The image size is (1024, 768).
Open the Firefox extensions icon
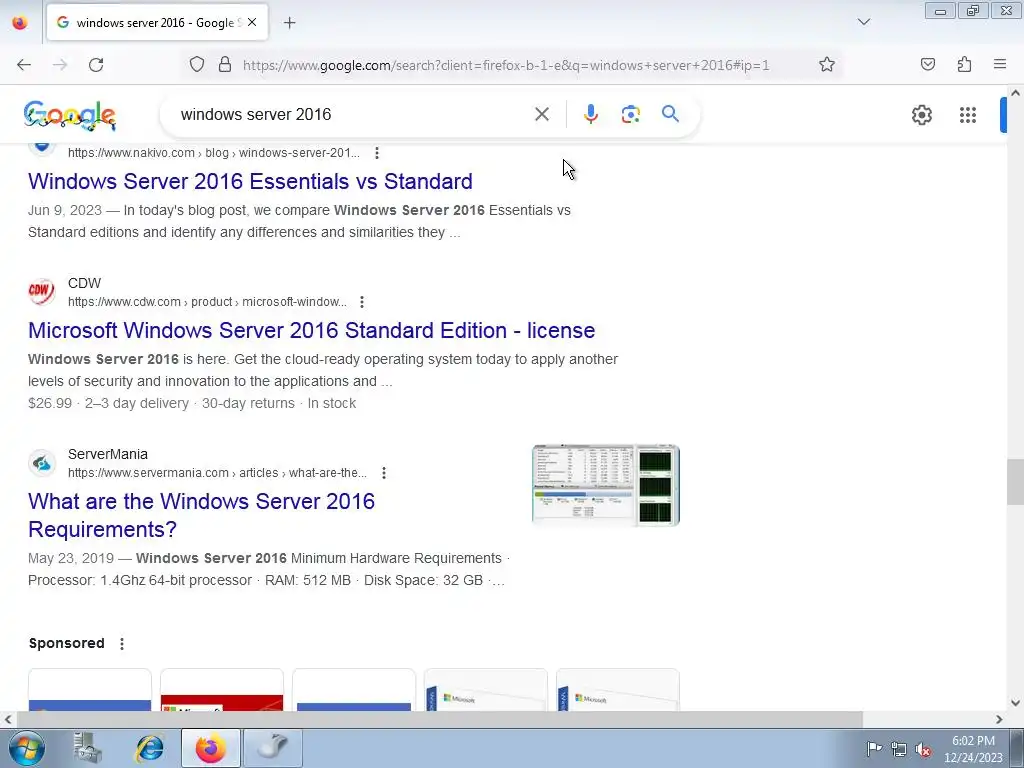click(x=964, y=65)
